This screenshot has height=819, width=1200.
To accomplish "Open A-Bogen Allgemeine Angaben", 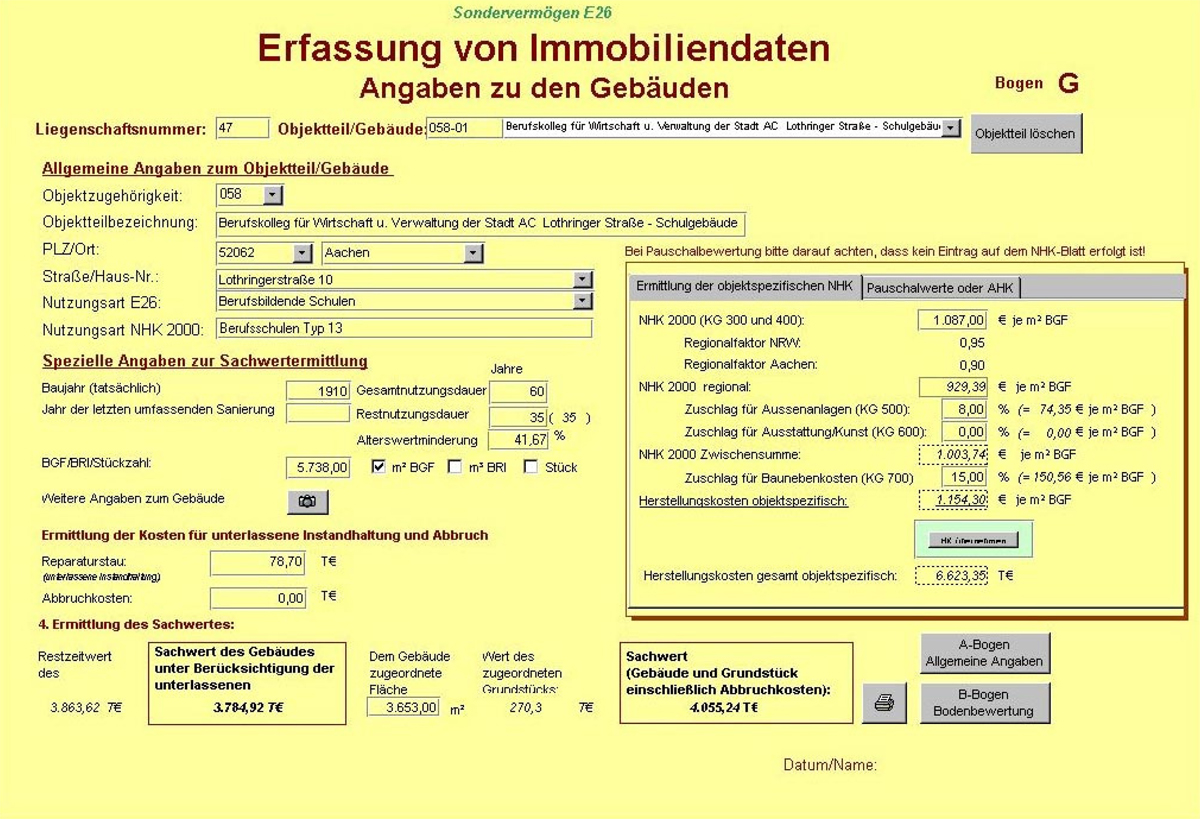I will [985, 653].
